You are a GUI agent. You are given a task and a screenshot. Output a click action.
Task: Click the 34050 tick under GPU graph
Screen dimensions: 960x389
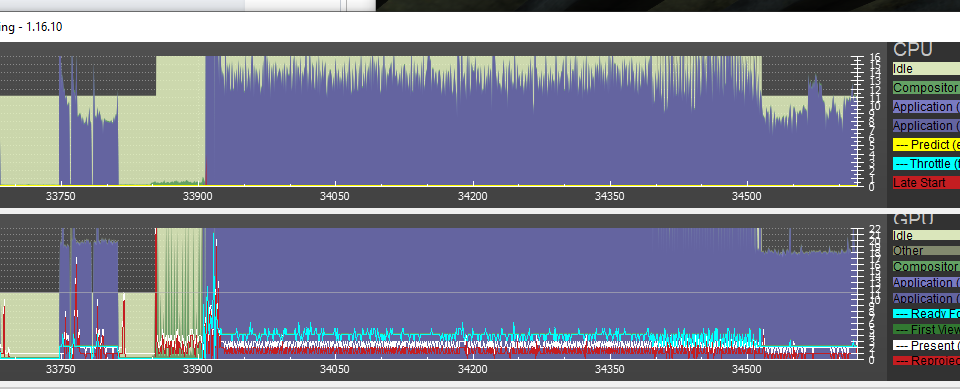click(335, 369)
